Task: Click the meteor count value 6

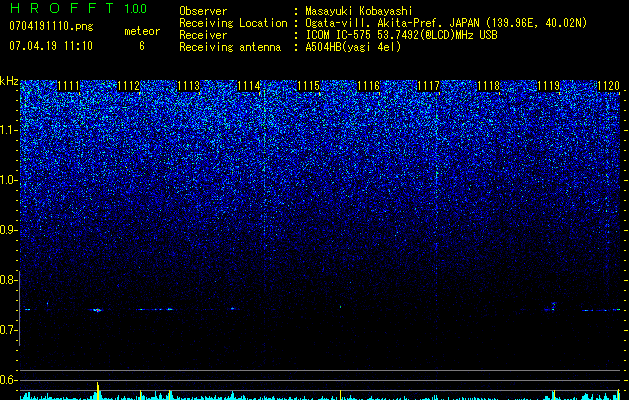Action: pyautogui.click(x=142, y=46)
